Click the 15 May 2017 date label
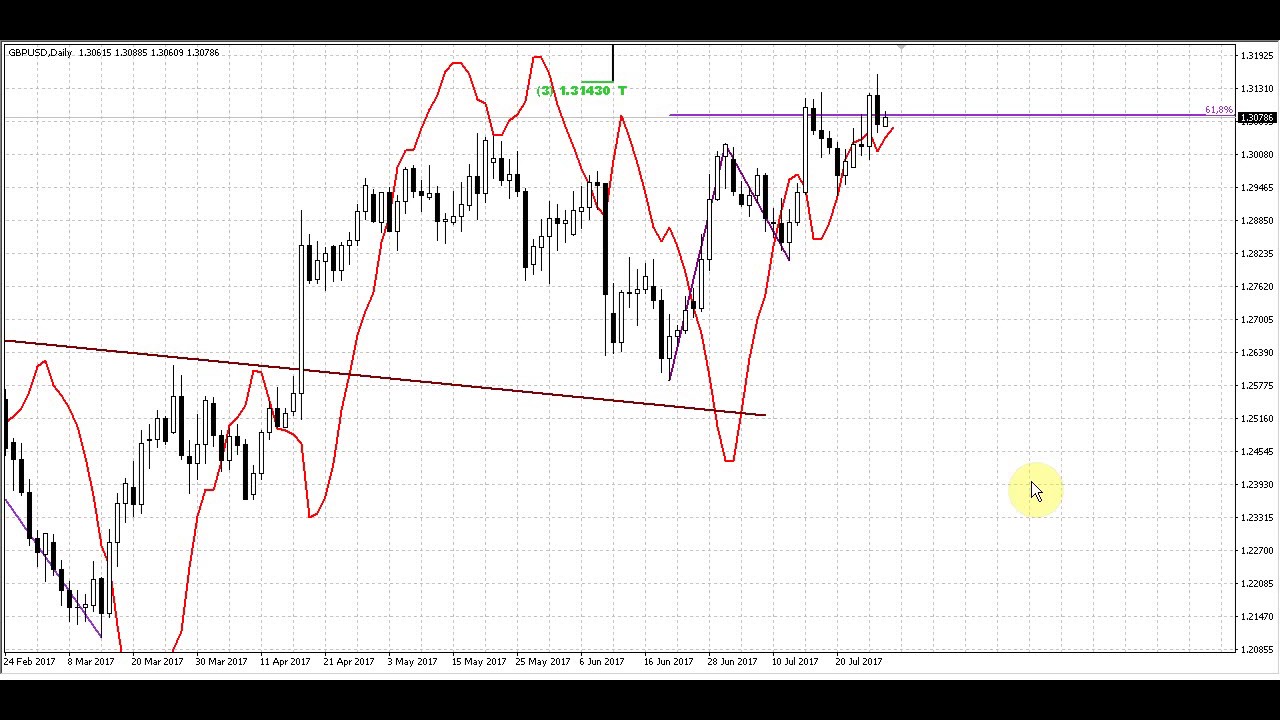 478,662
